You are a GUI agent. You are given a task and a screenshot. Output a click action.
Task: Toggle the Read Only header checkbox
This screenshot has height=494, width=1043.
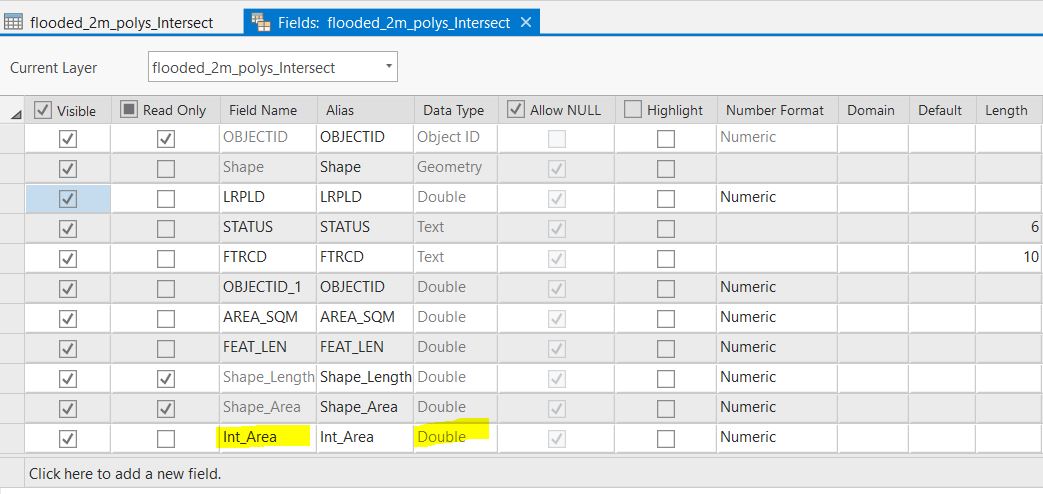pyautogui.click(x=129, y=110)
